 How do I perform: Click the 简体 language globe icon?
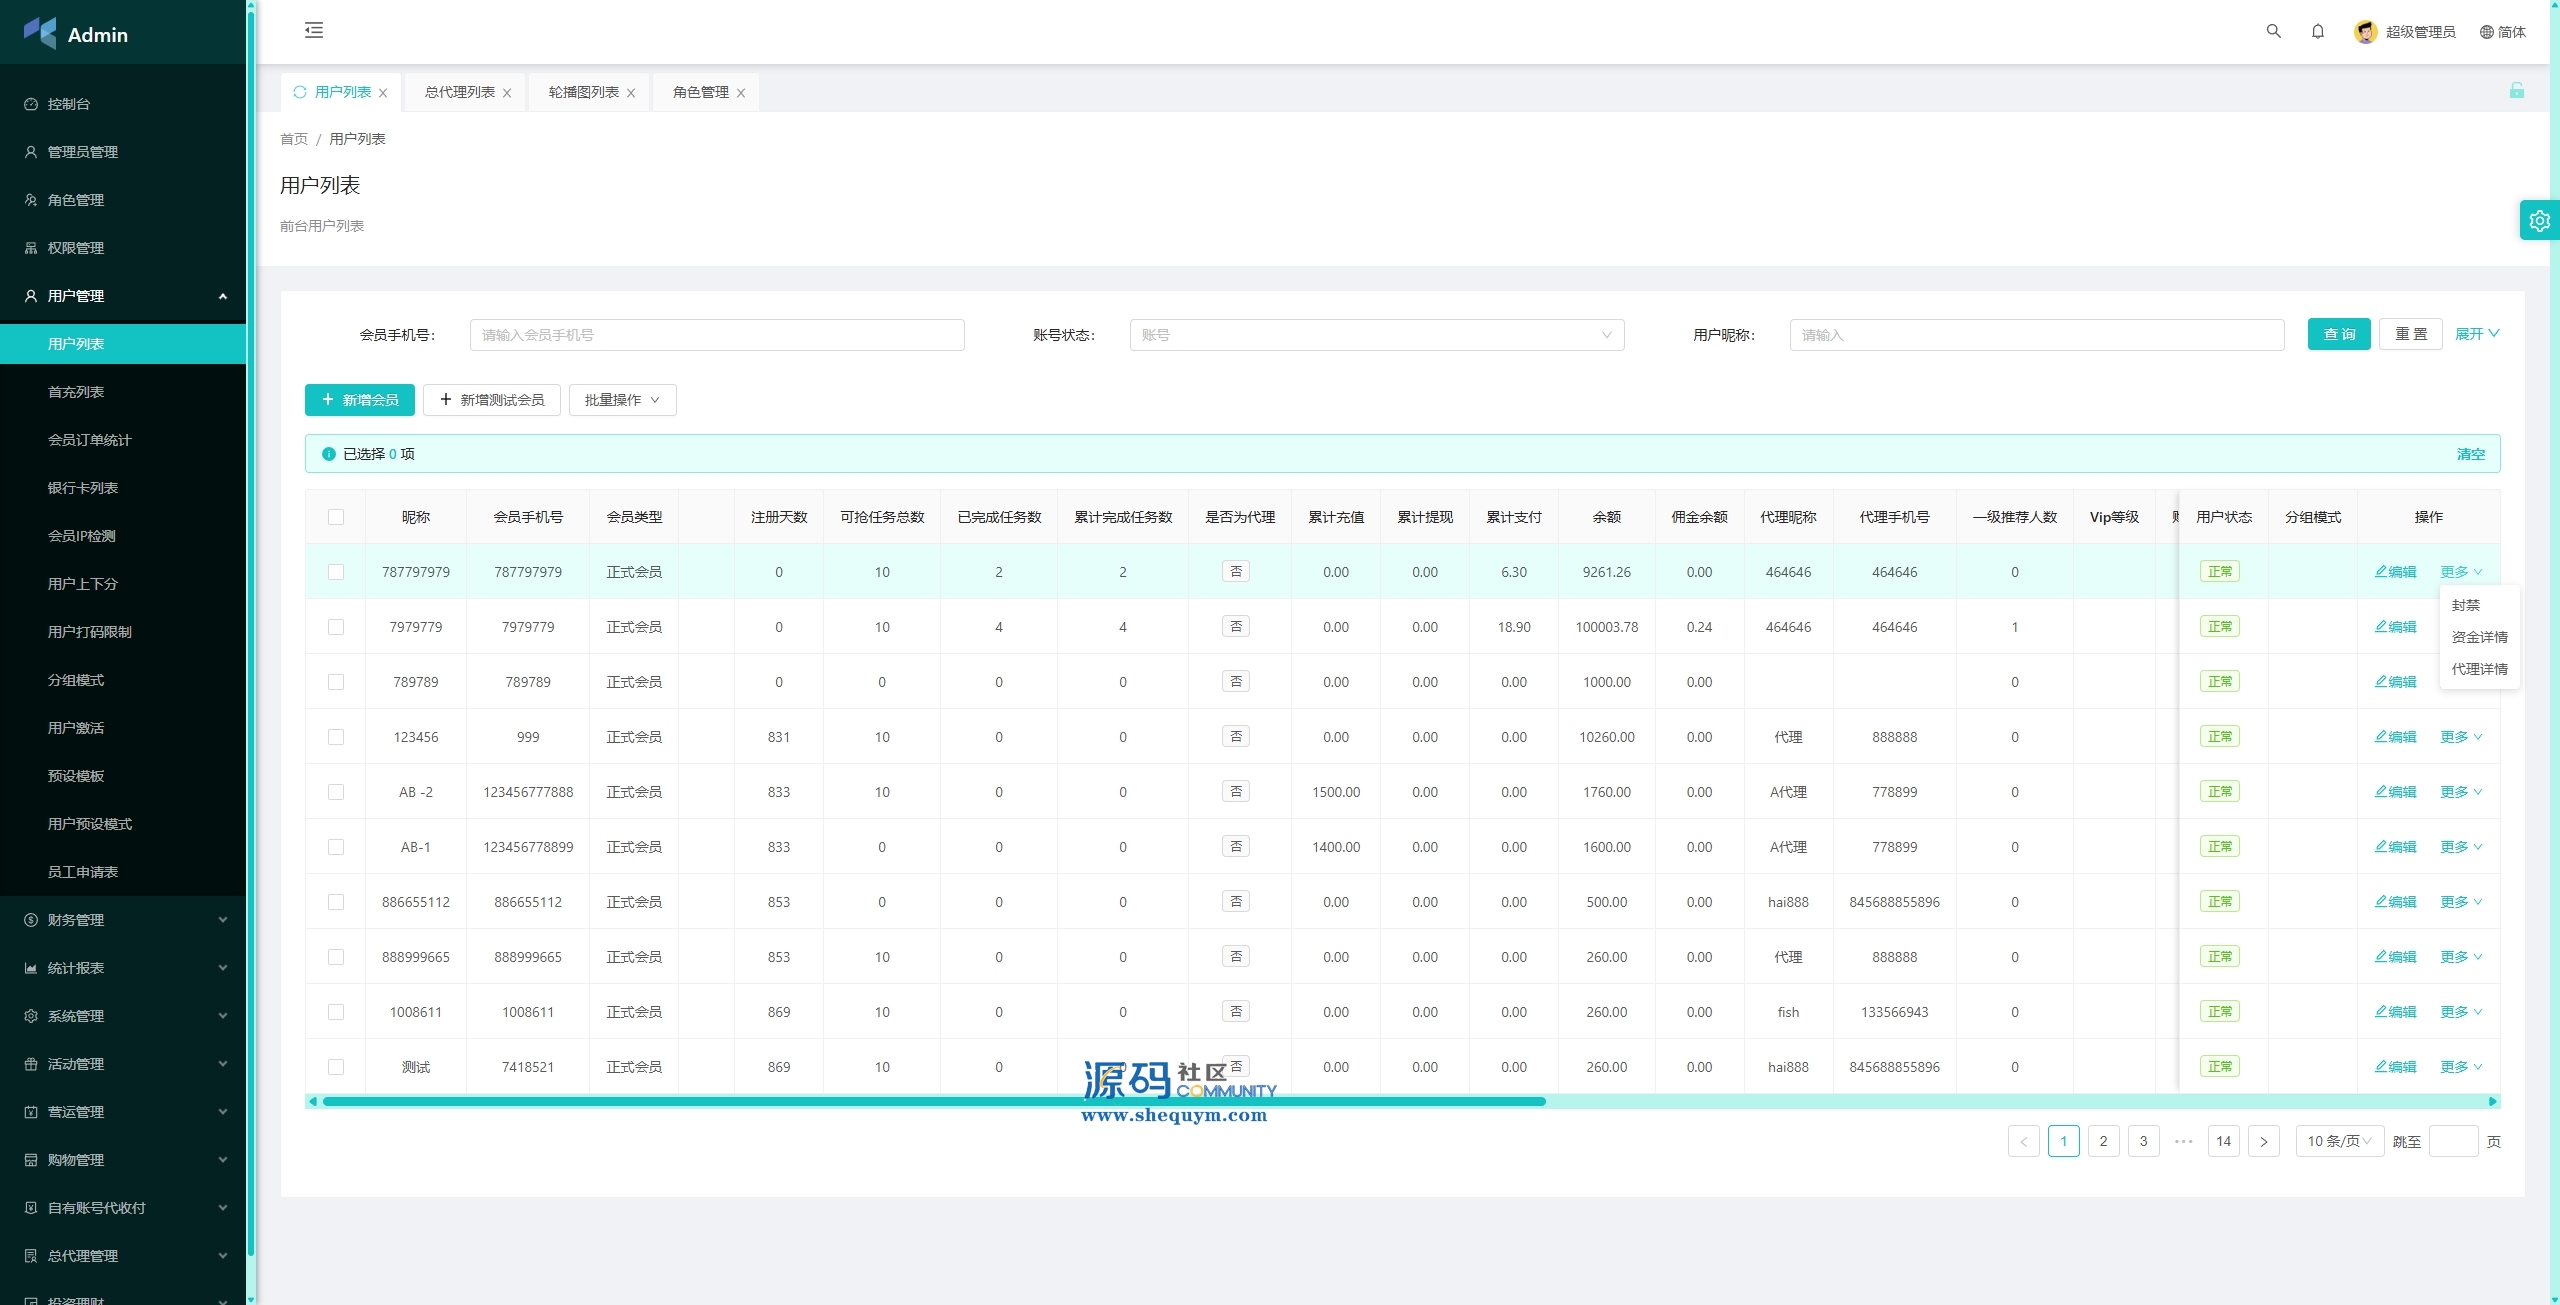pyautogui.click(x=2486, y=32)
